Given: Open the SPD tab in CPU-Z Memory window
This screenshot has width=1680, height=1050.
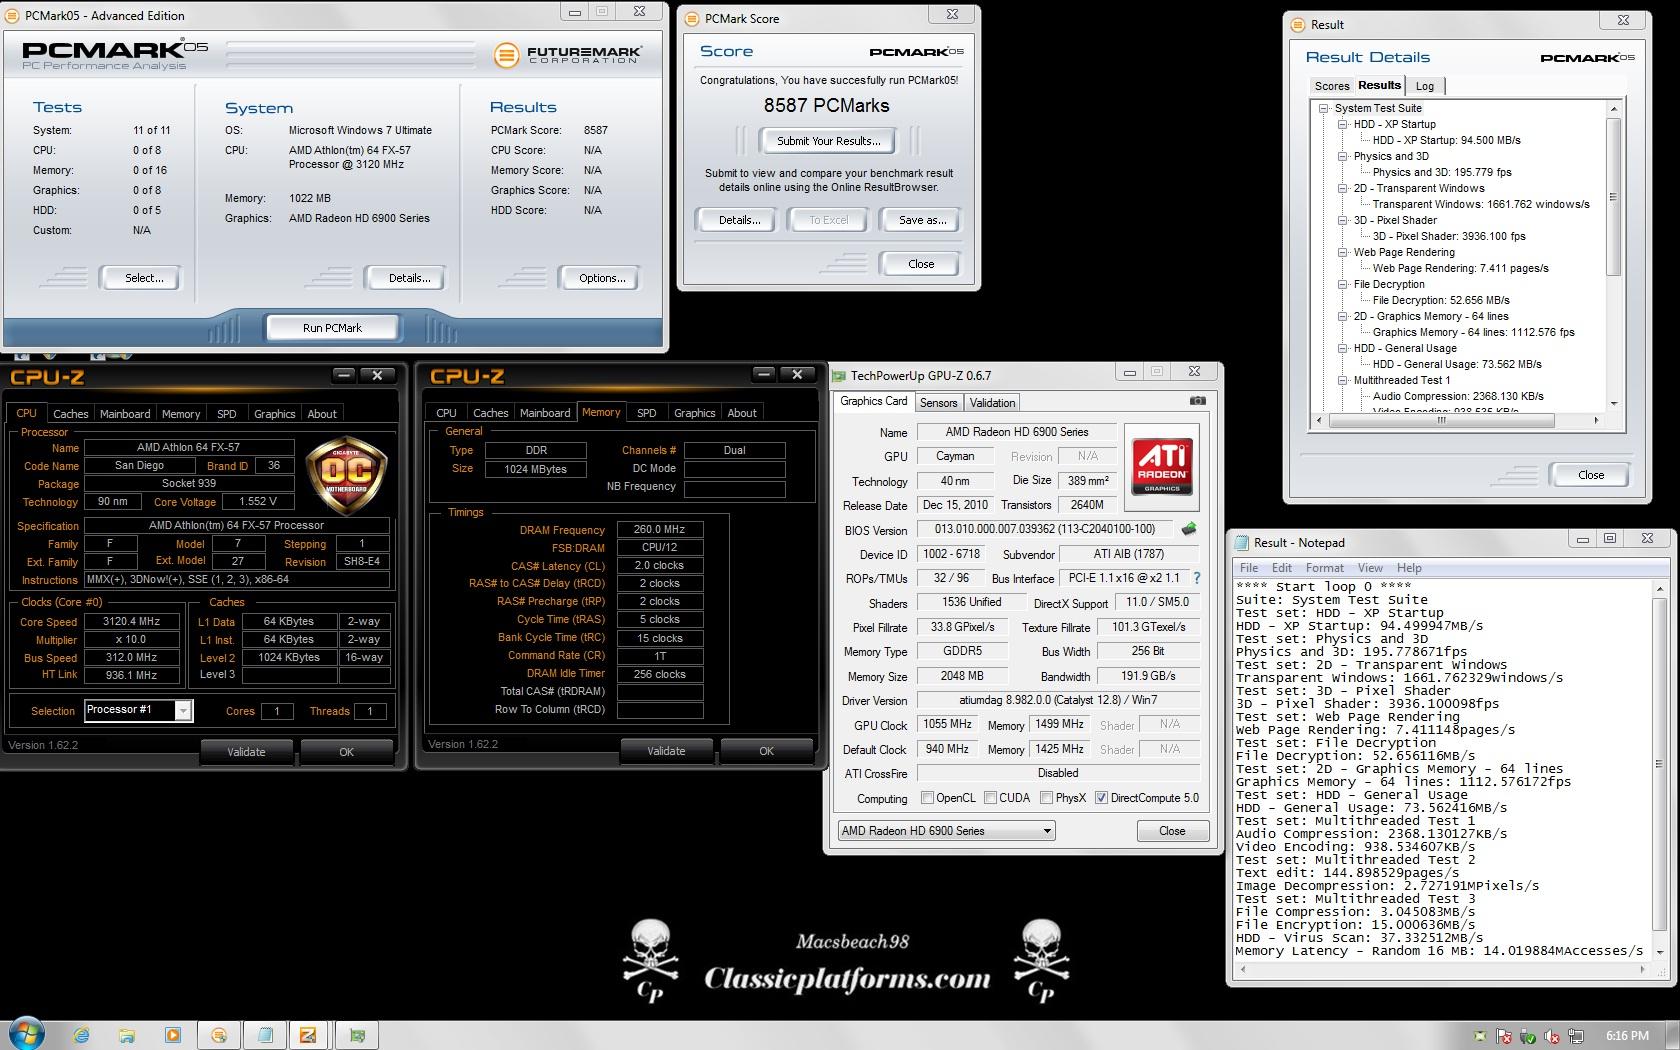Looking at the screenshot, I should (647, 413).
